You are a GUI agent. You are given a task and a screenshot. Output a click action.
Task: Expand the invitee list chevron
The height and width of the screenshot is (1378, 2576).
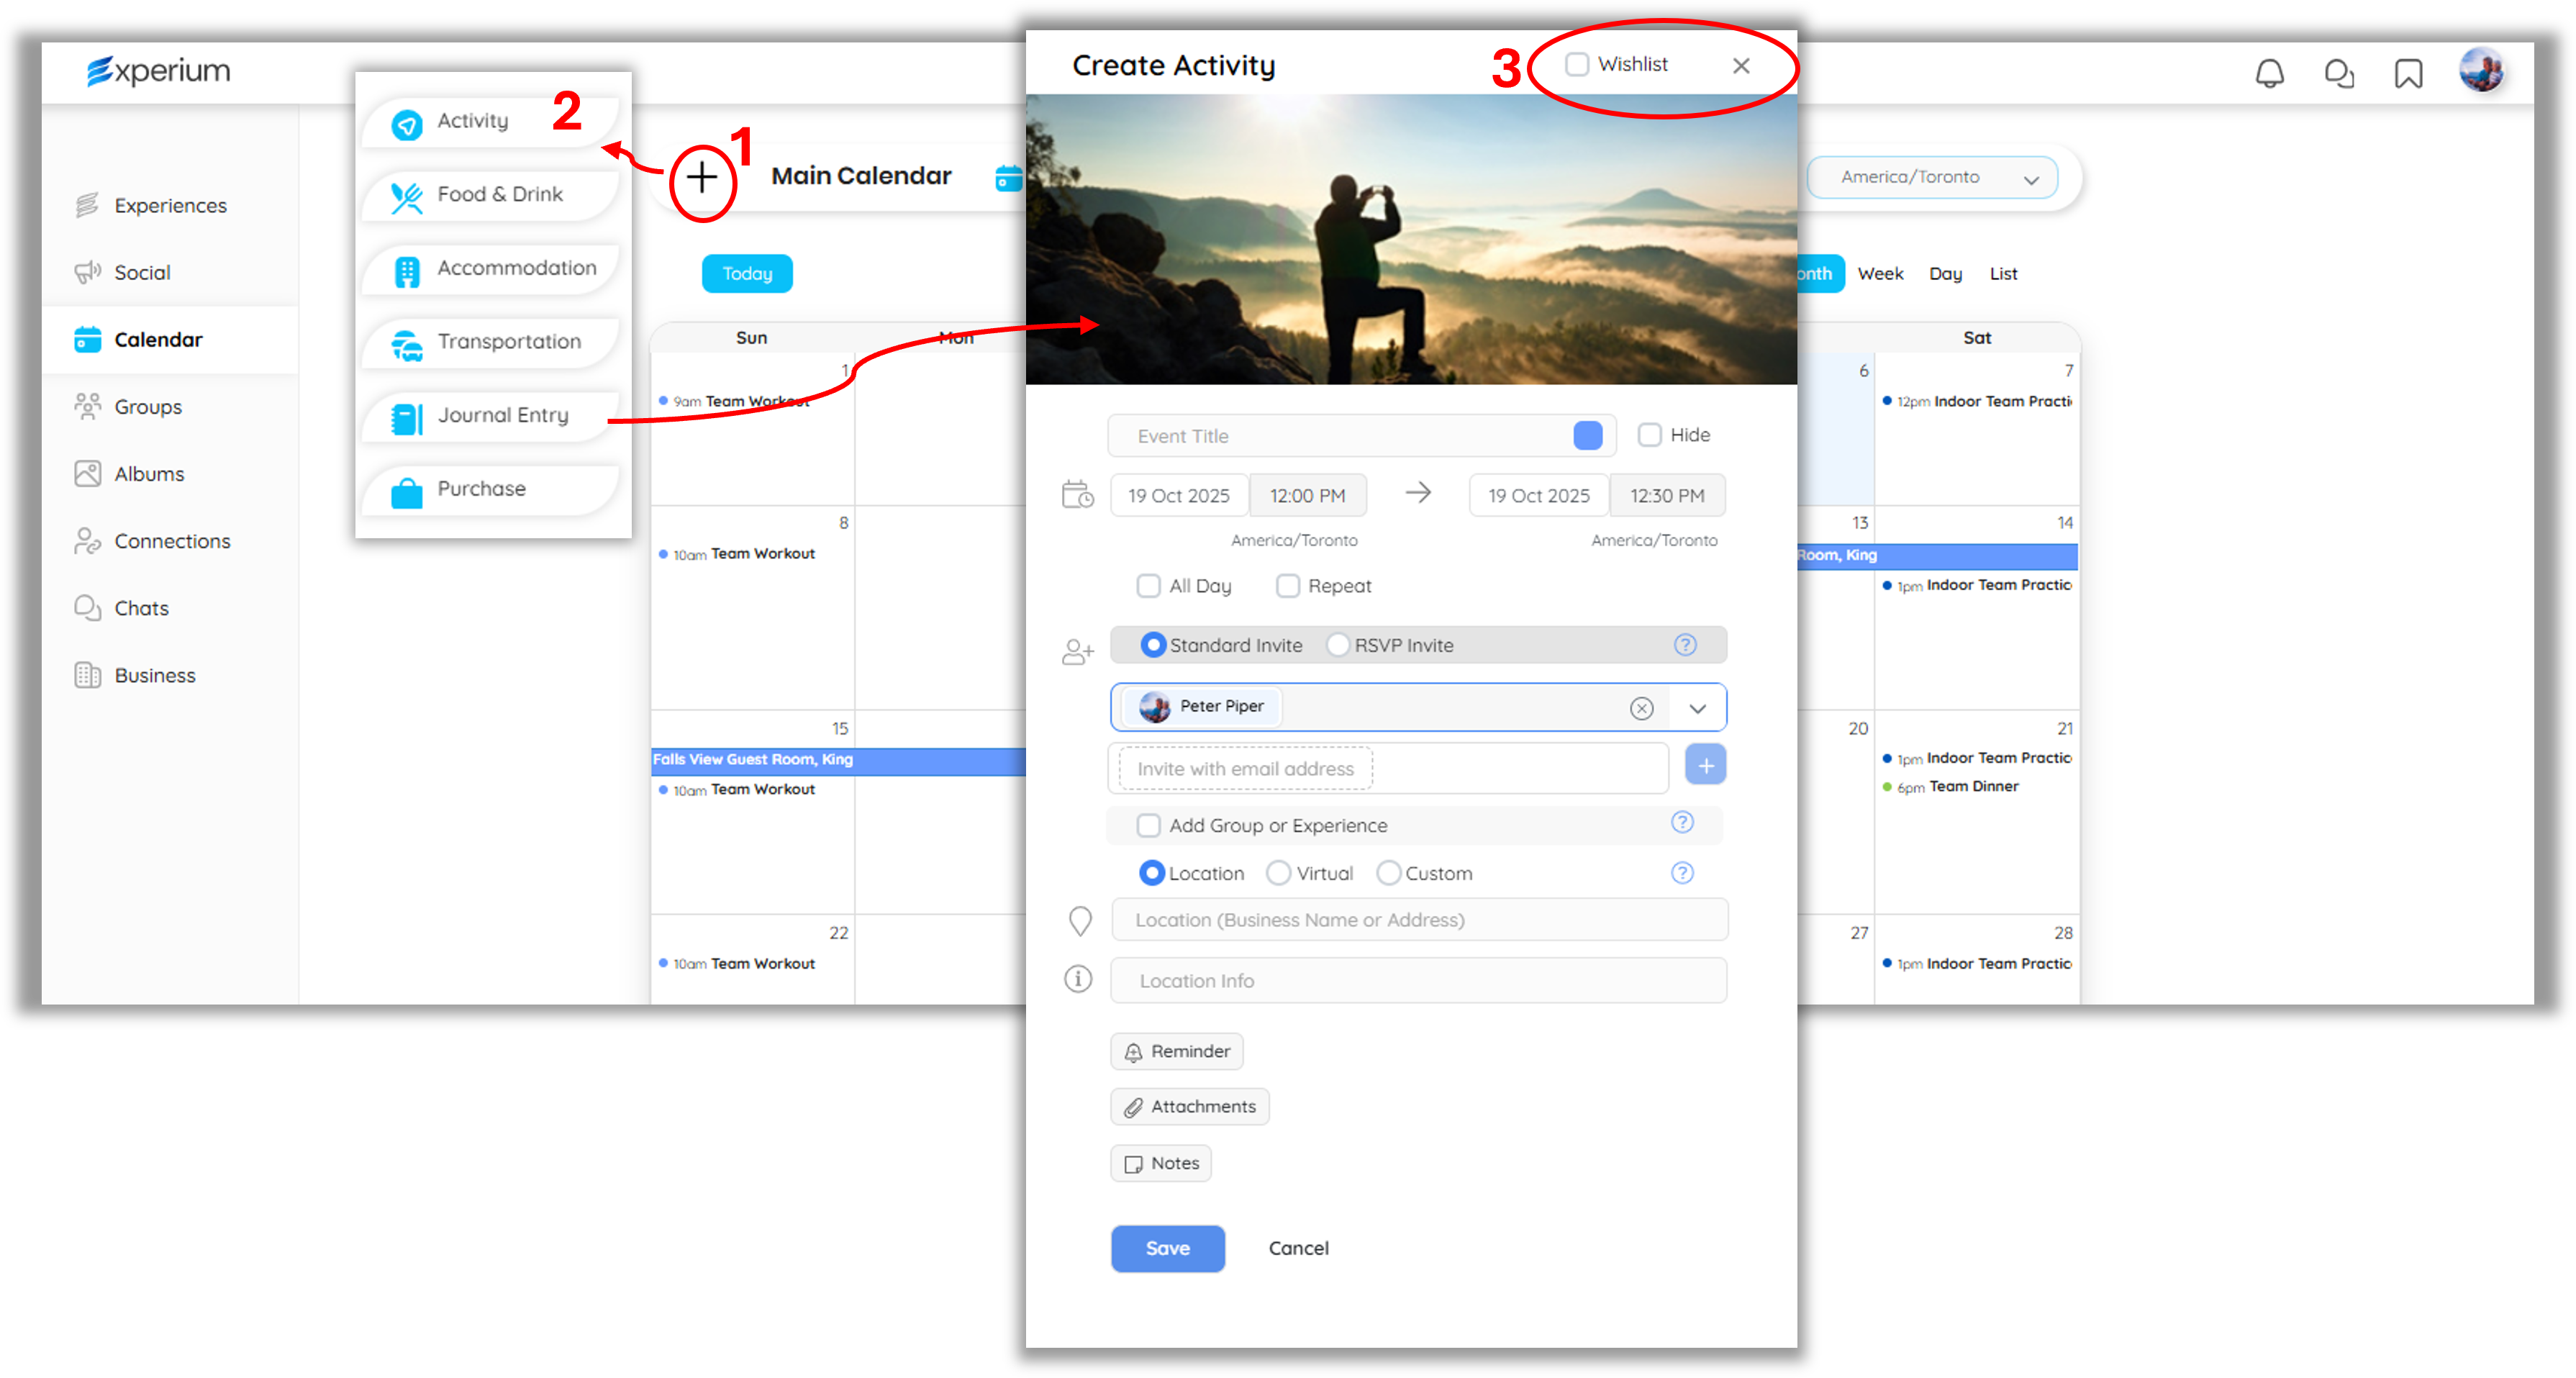coord(1697,708)
